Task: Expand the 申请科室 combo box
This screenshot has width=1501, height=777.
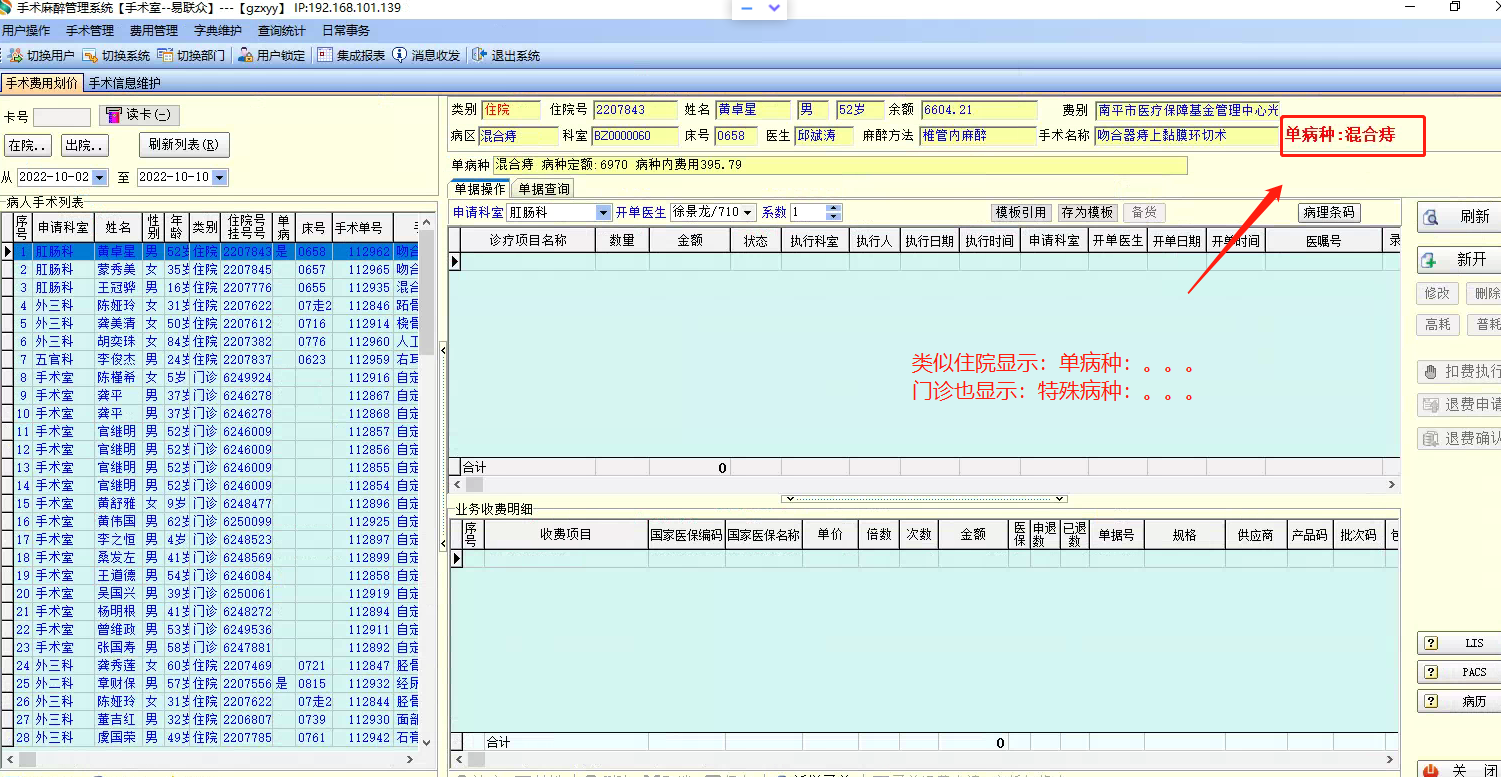Action: click(x=603, y=212)
